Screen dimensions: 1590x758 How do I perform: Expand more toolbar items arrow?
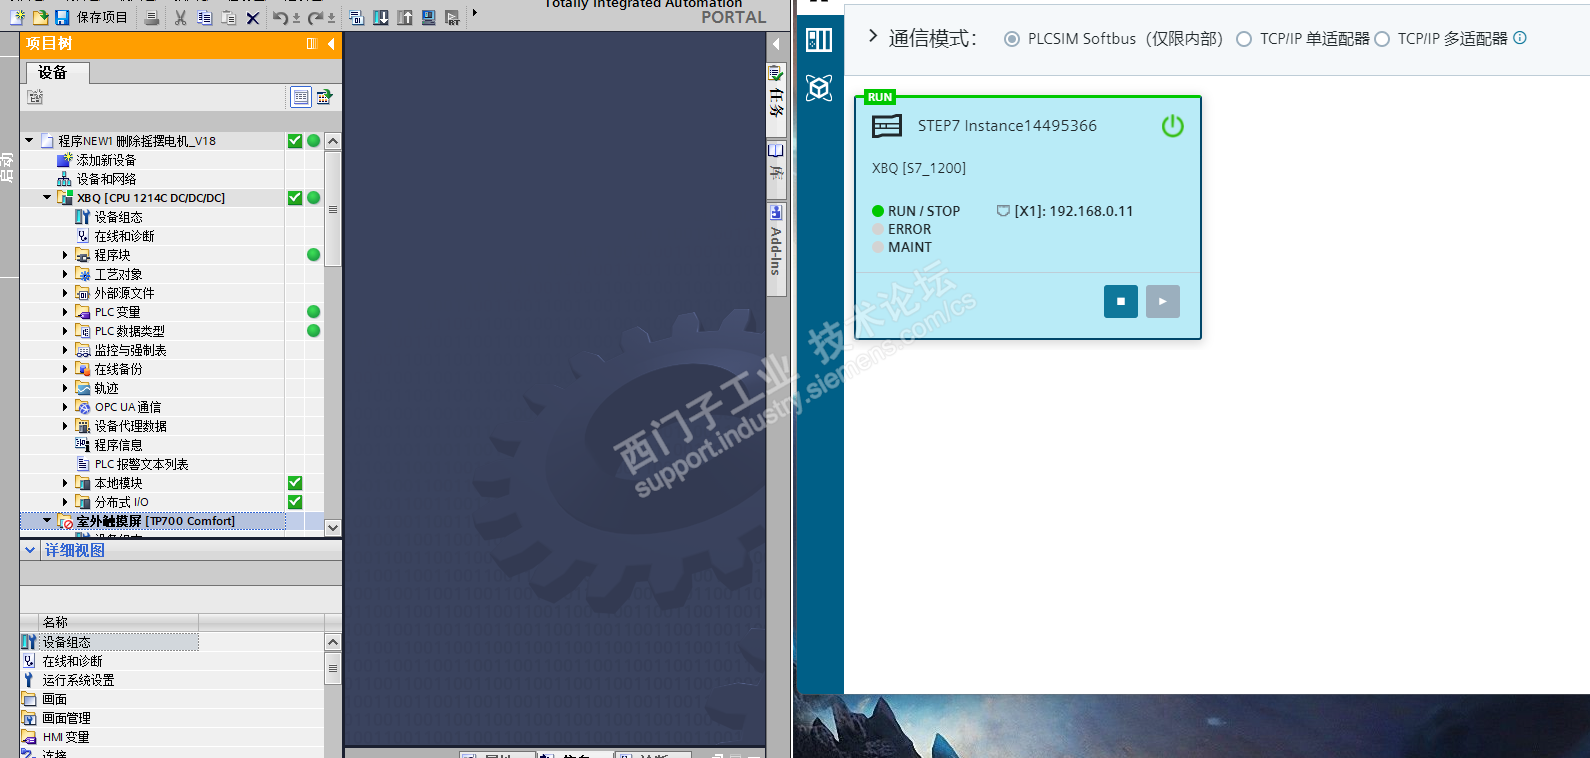475,13
